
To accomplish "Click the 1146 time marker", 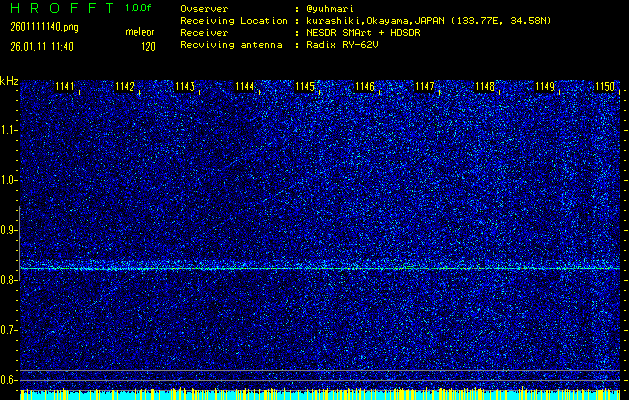I will point(365,87).
